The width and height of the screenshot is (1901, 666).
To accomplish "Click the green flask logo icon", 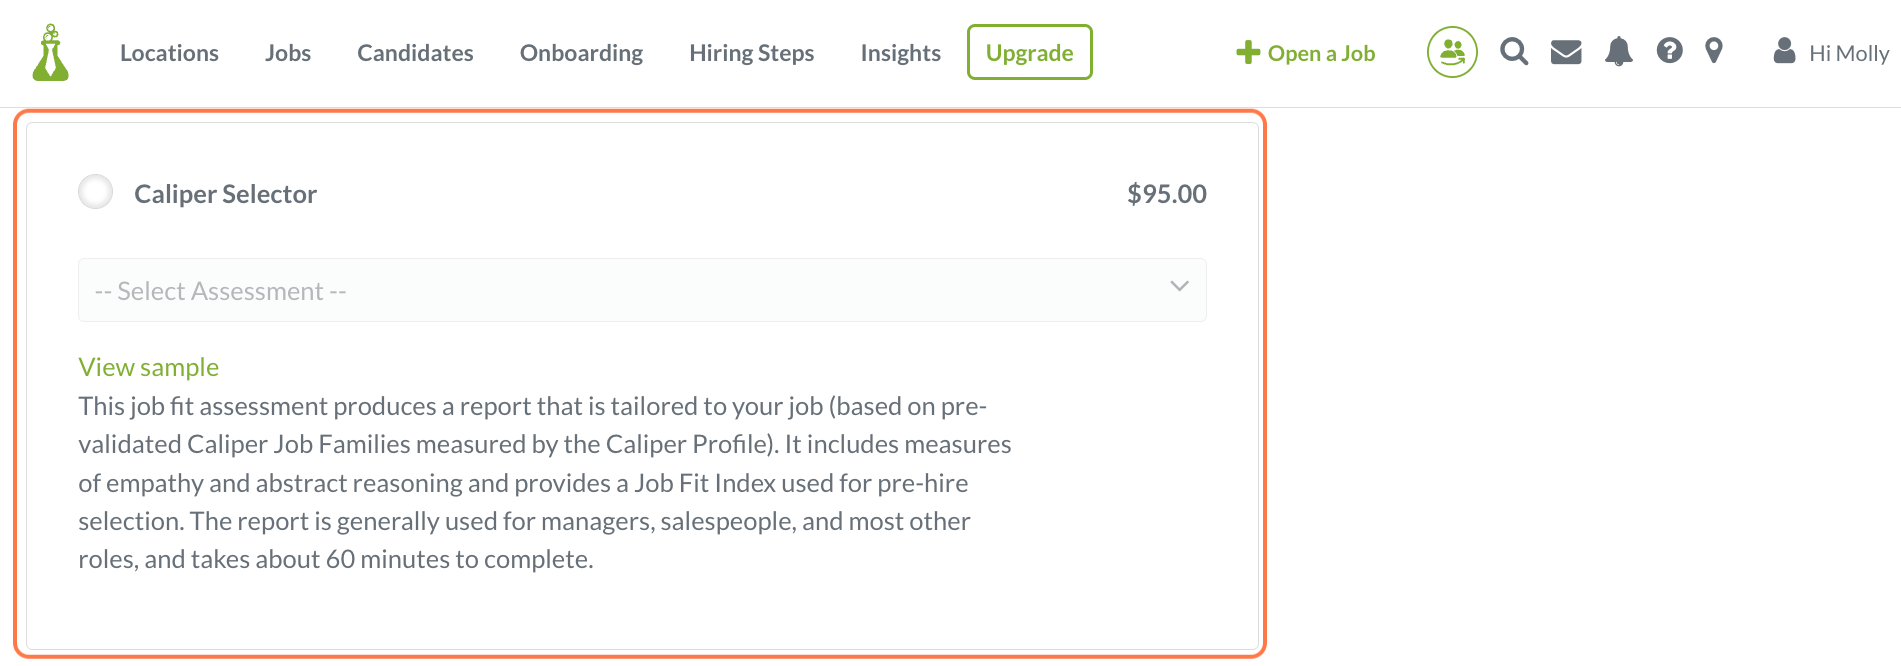I will [x=50, y=53].
